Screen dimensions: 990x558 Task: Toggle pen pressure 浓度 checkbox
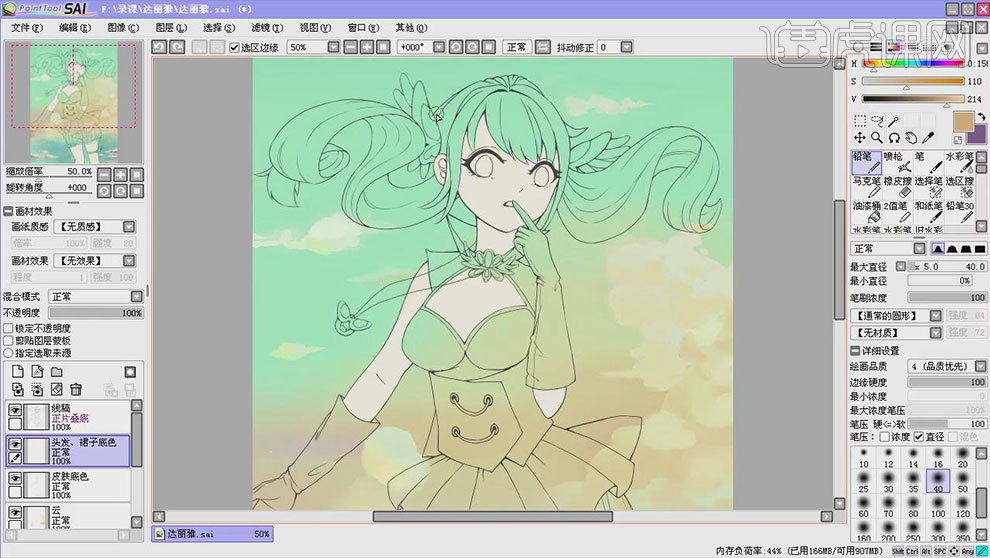tap(885, 437)
